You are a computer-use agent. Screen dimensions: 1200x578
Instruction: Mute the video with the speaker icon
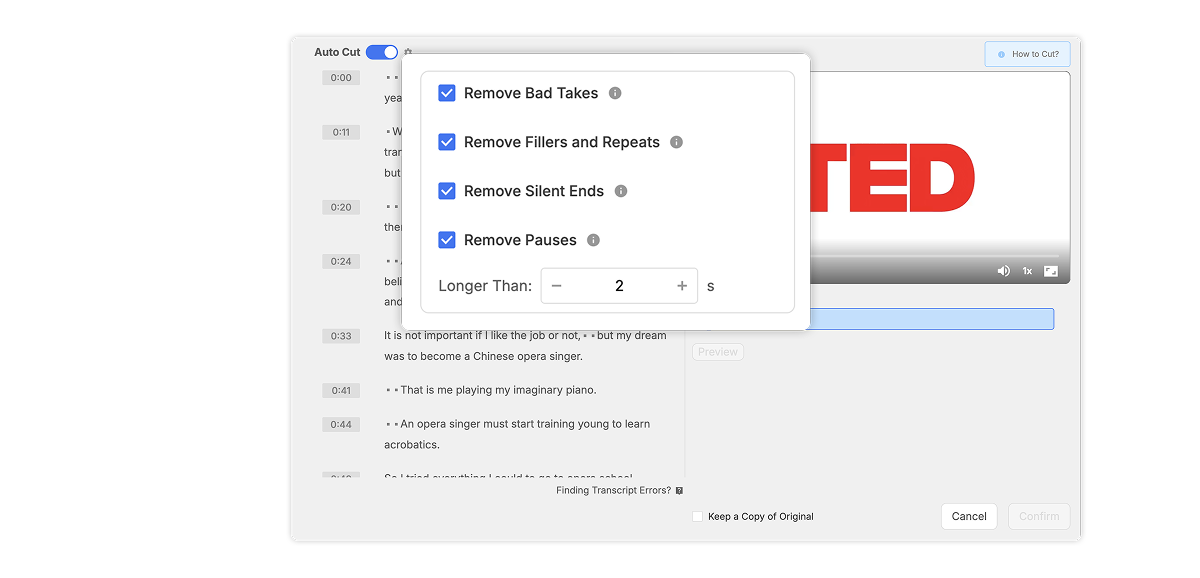point(1003,270)
